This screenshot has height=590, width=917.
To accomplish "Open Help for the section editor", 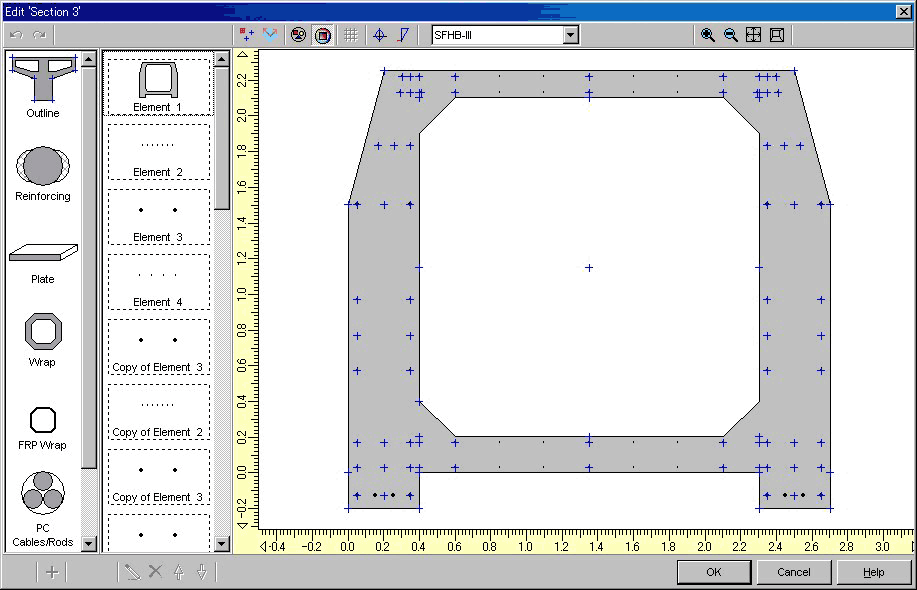I will pyautogui.click(x=873, y=572).
